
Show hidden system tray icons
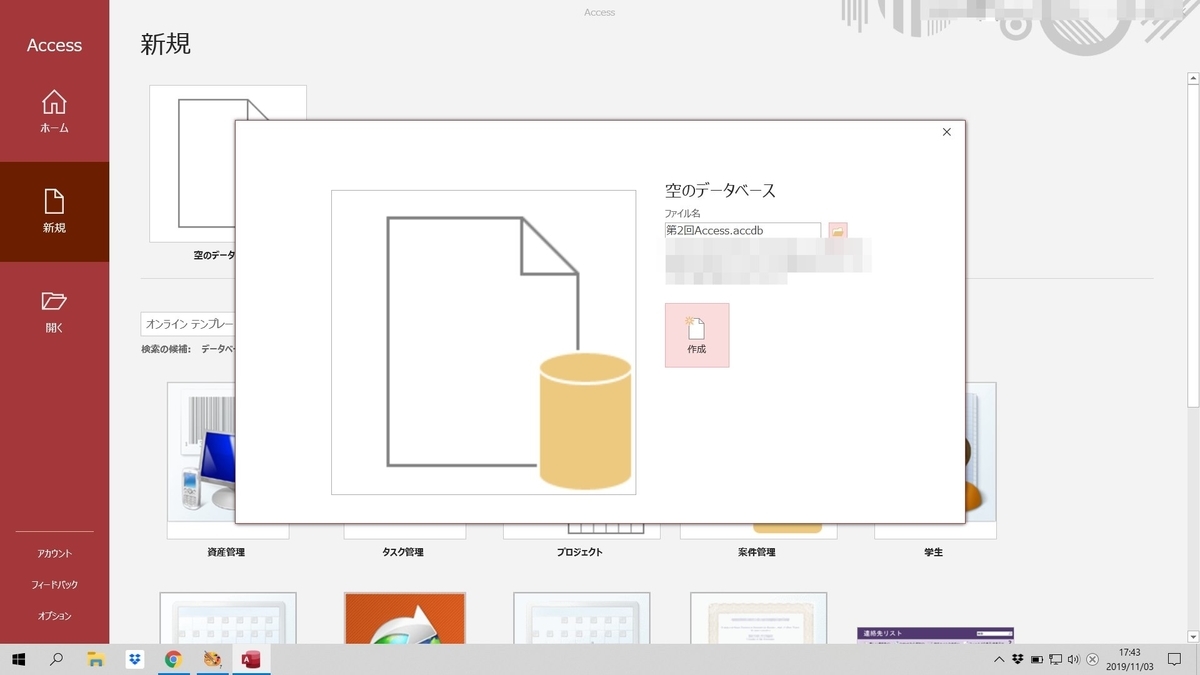(x=999, y=659)
